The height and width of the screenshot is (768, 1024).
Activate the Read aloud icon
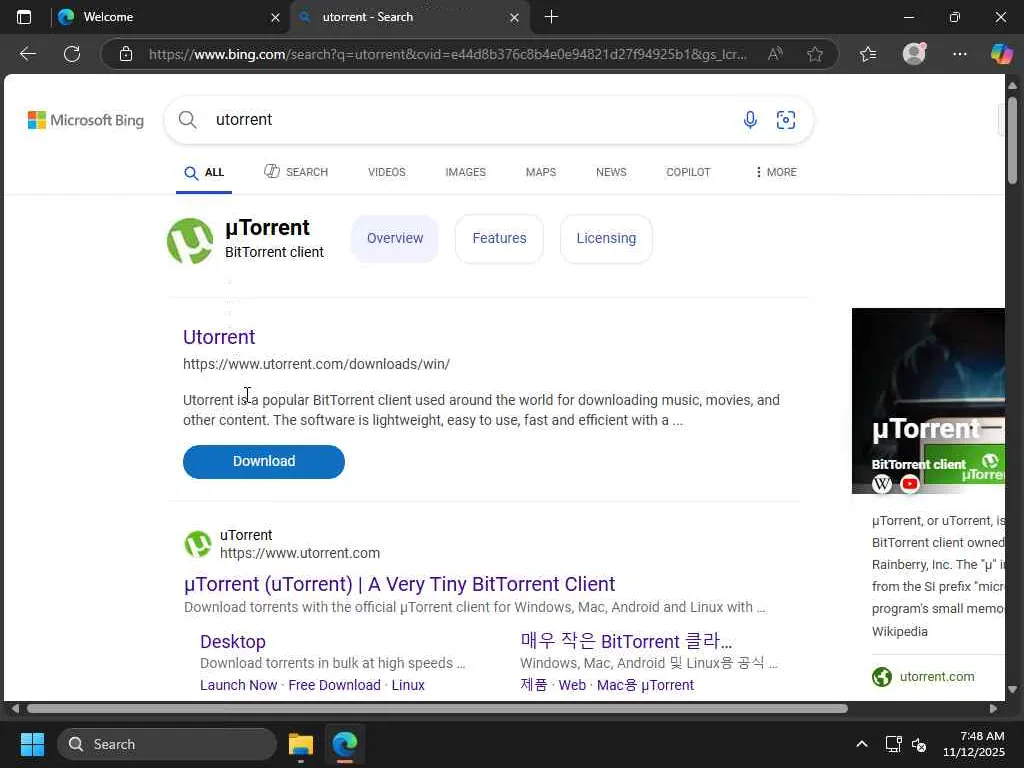coord(775,54)
